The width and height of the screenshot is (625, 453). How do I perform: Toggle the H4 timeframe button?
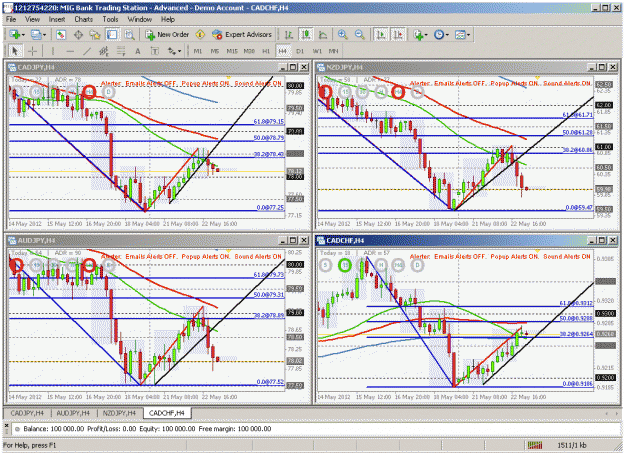[283, 51]
